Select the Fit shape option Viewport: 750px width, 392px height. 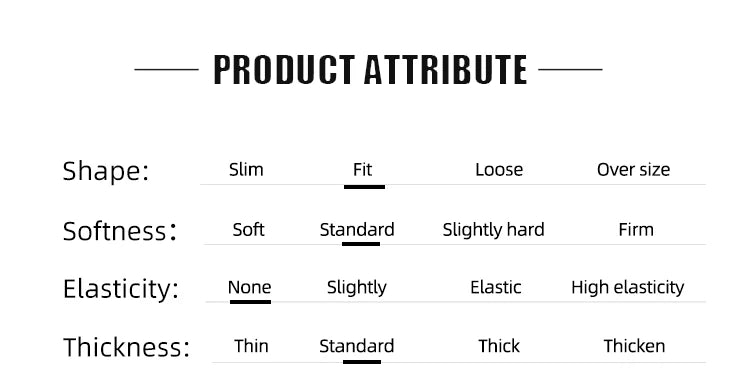[362, 170]
